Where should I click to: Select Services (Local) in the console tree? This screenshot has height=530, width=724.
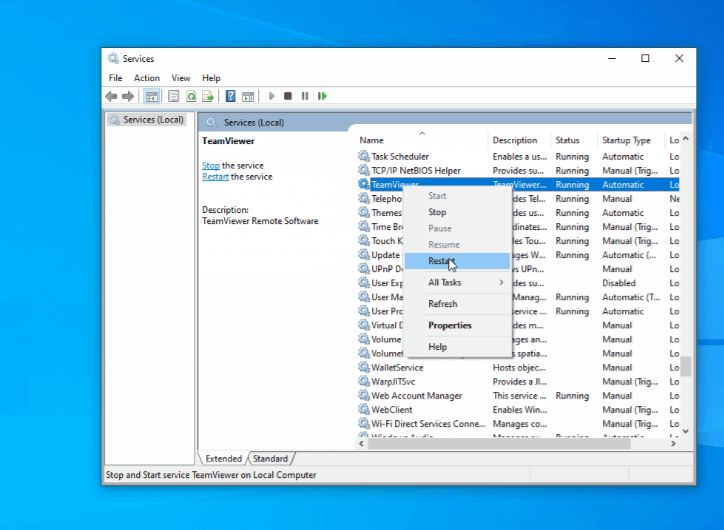(153, 120)
